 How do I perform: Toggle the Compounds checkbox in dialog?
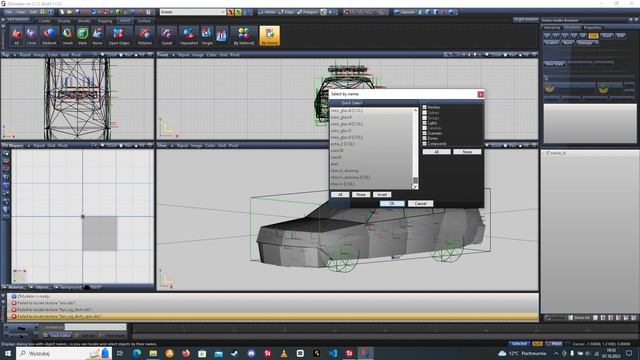tap(424, 143)
